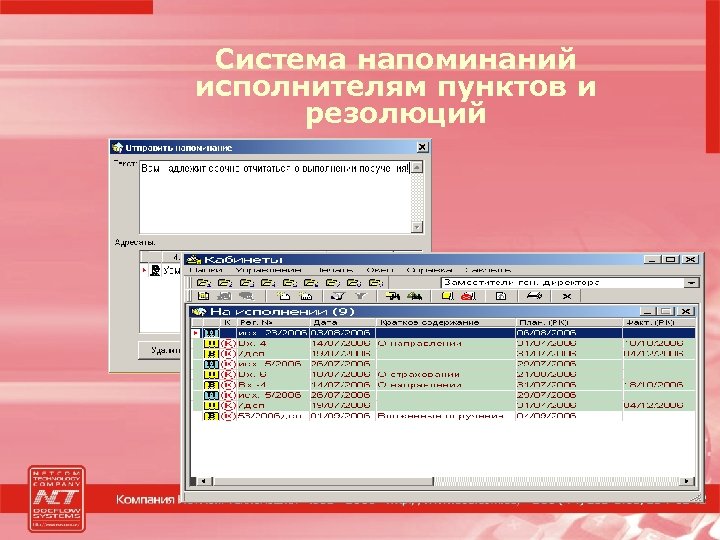
Task: Expand Заместители ген. директора combo box arrow
Action: [692, 283]
